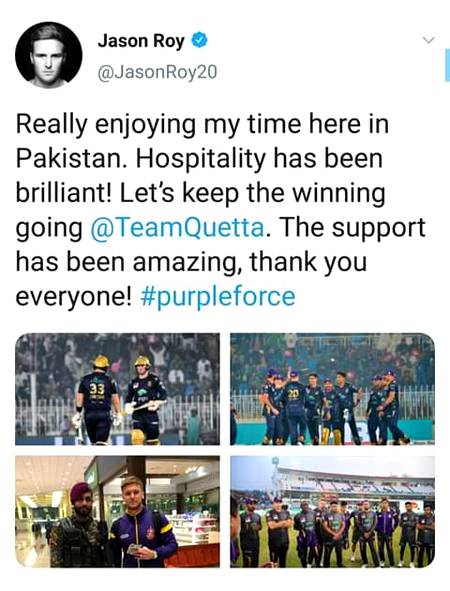The height and width of the screenshot is (591, 450).
Task: Click the player in purple jacket
Action: coord(141,522)
